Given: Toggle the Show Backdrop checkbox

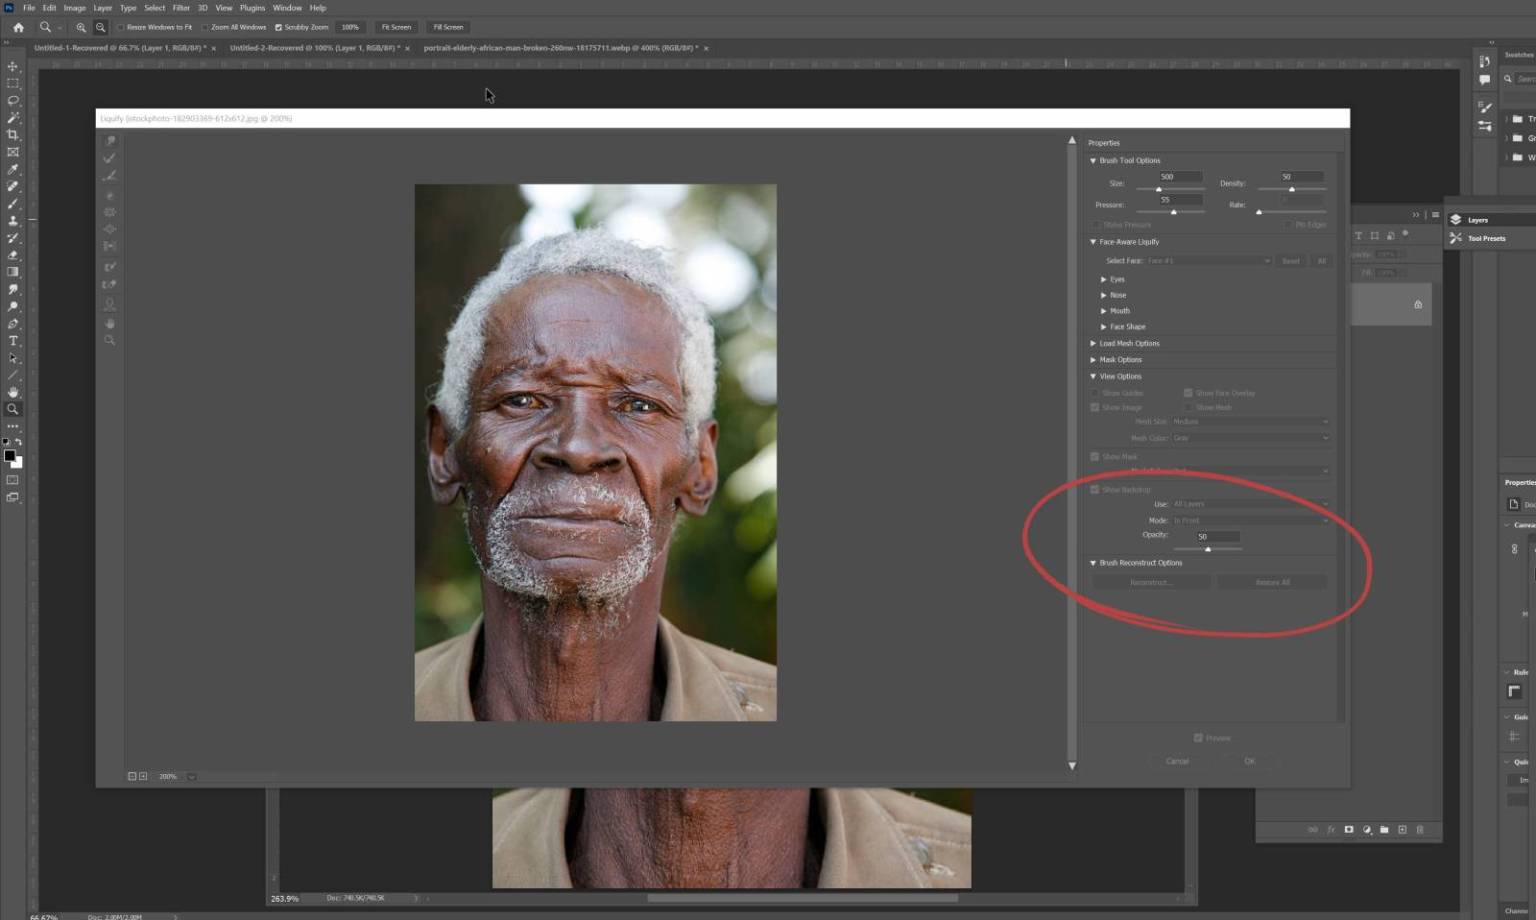Looking at the screenshot, I should 1095,490.
